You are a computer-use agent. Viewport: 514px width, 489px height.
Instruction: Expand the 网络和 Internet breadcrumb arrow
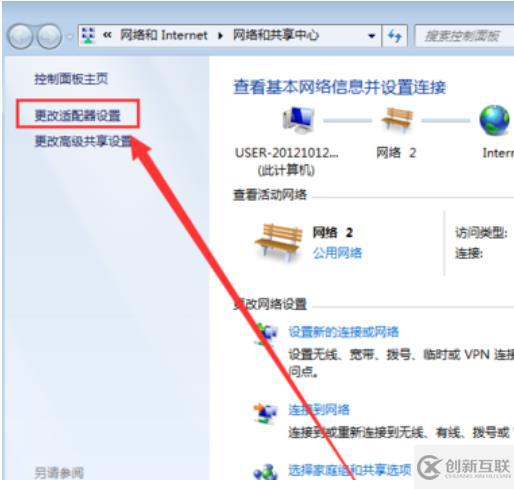pos(220,35)
